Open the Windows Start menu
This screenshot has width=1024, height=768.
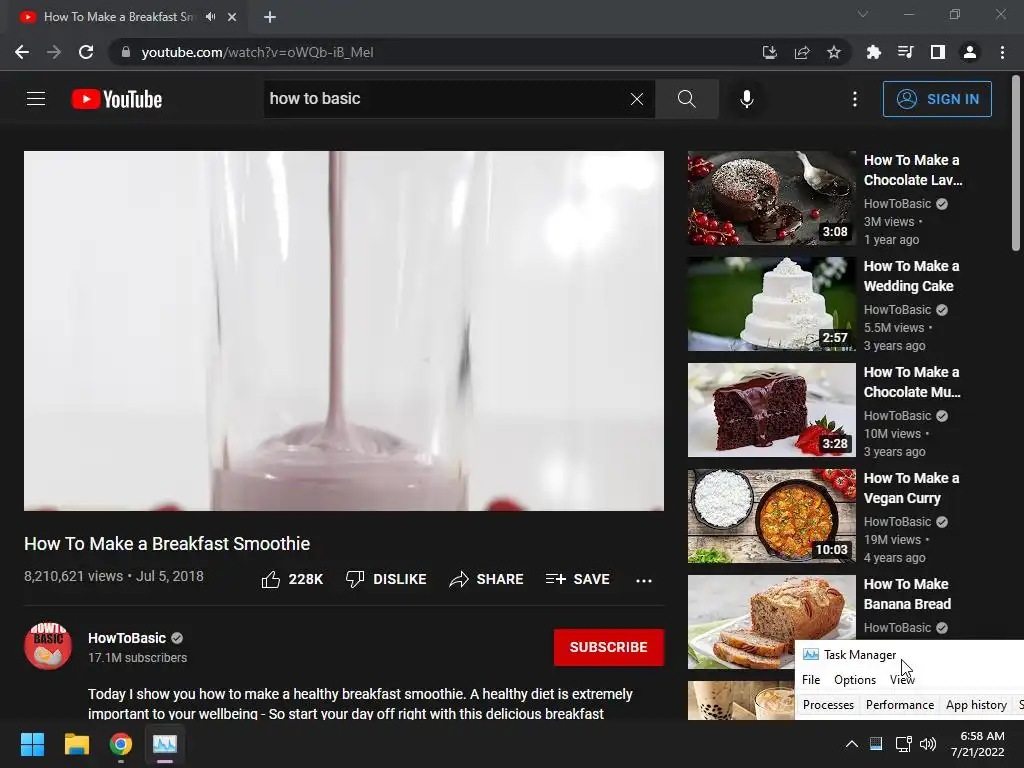(x=32, y=744)
